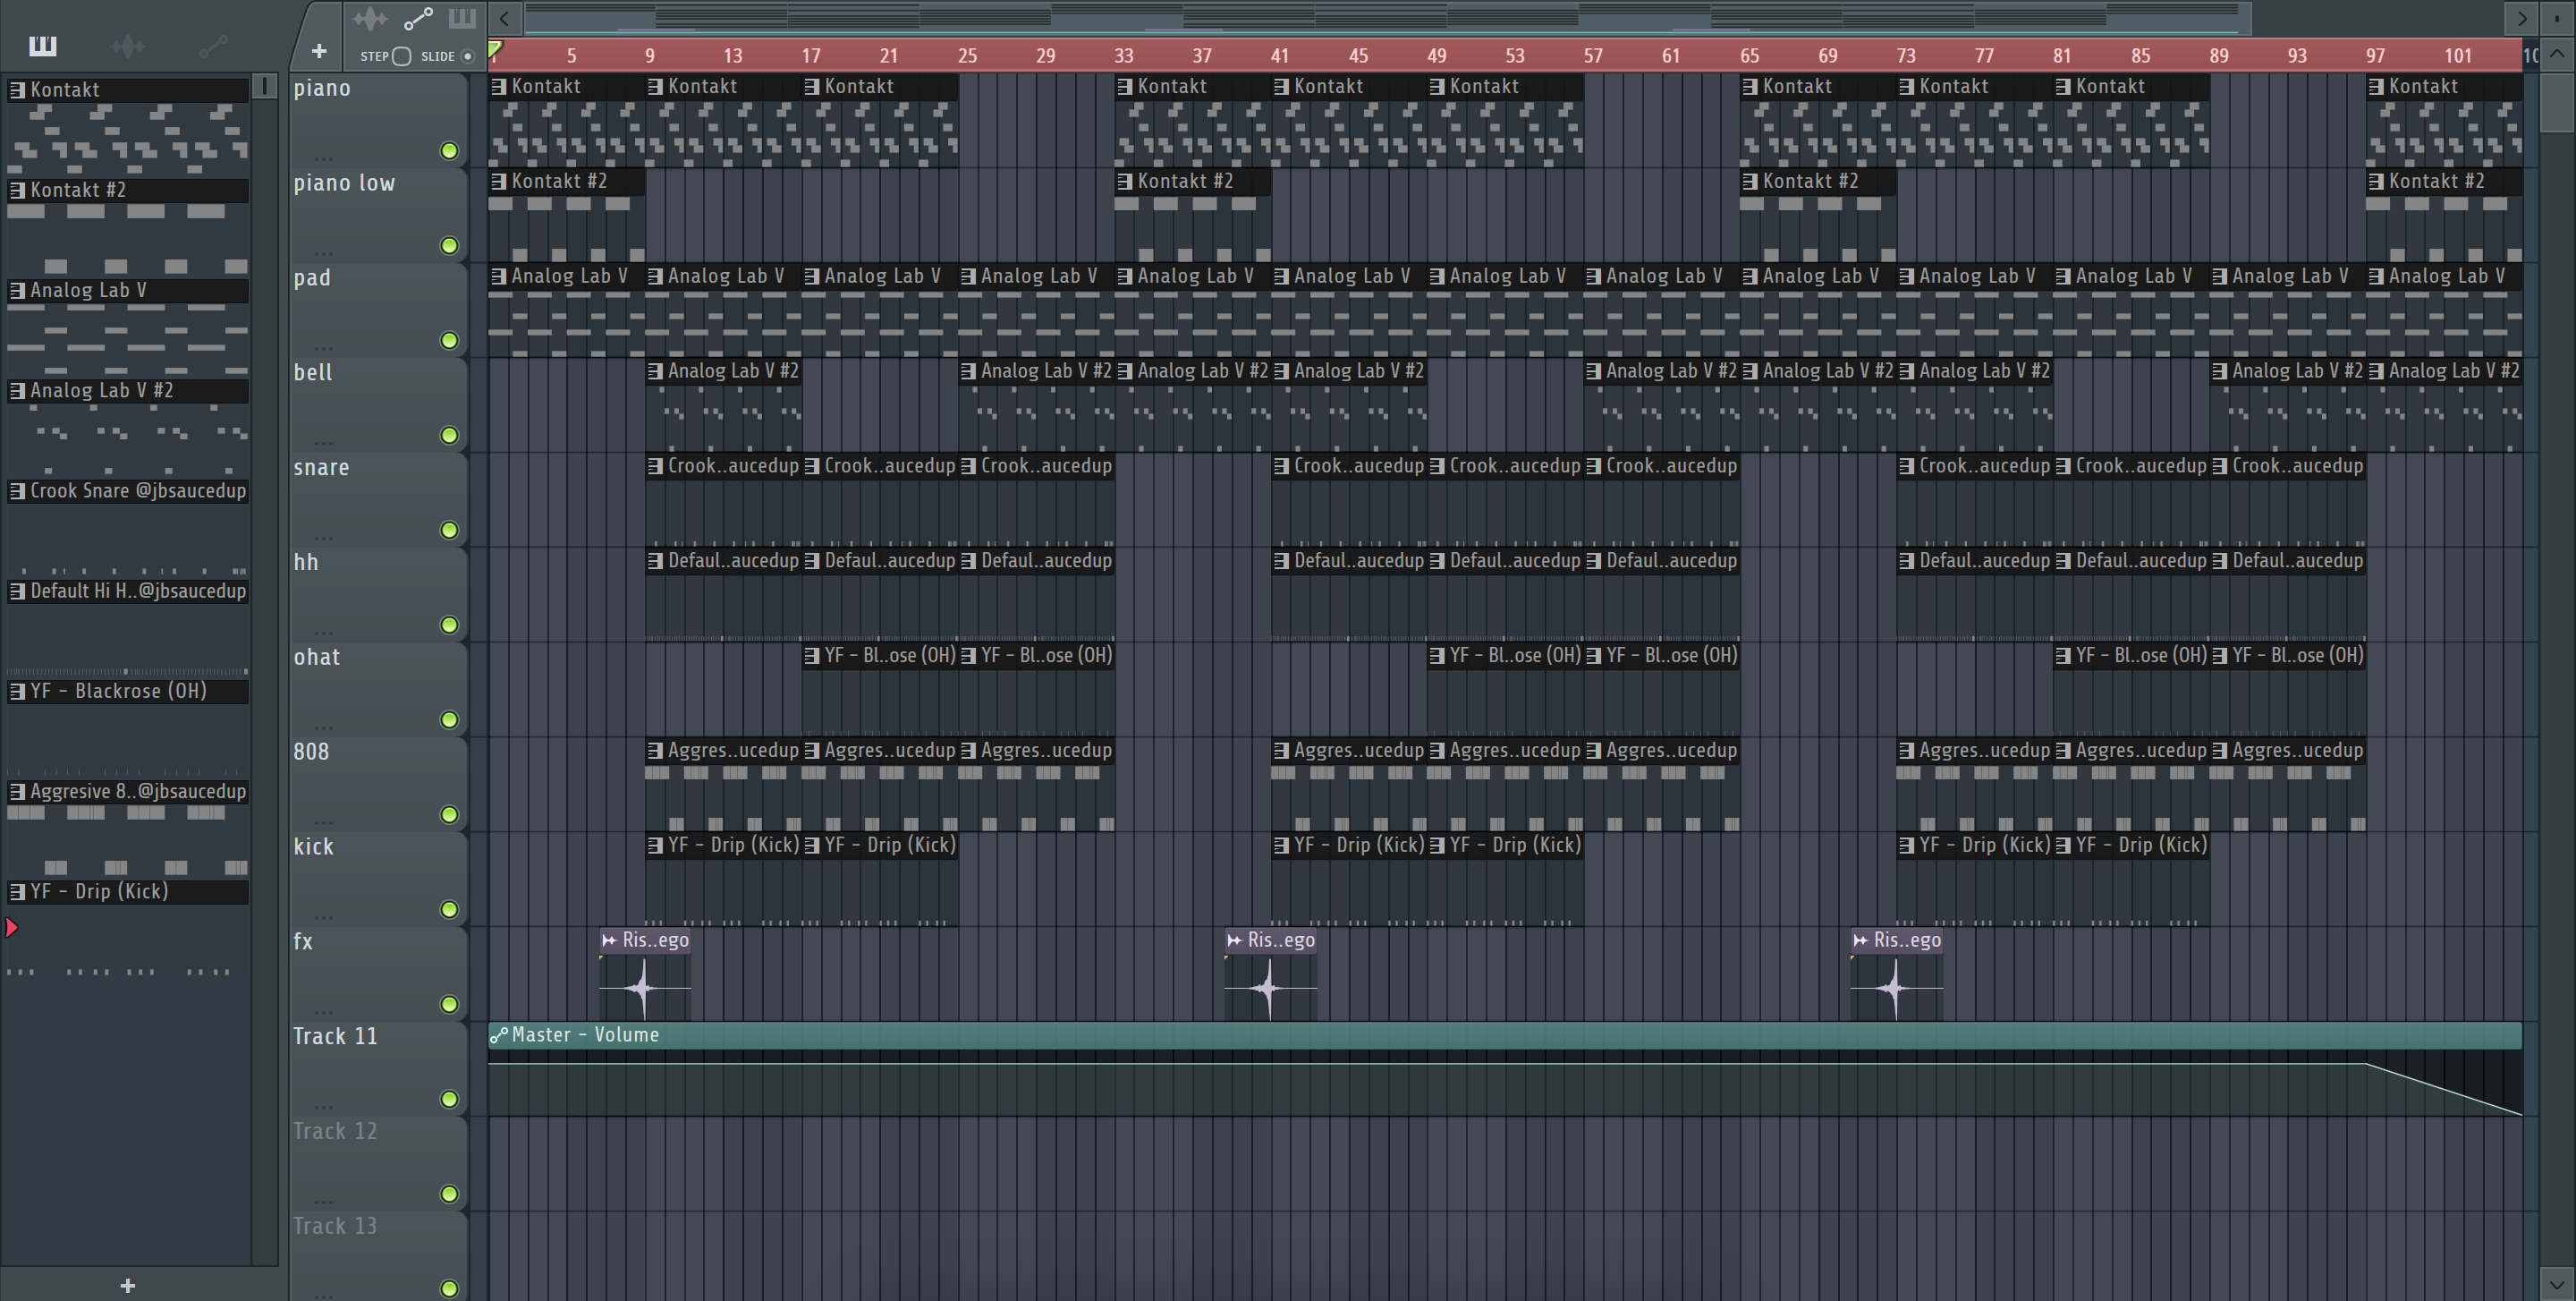
Task: Add a new pattern with the bottom plus
Action: click(128, 1285)
